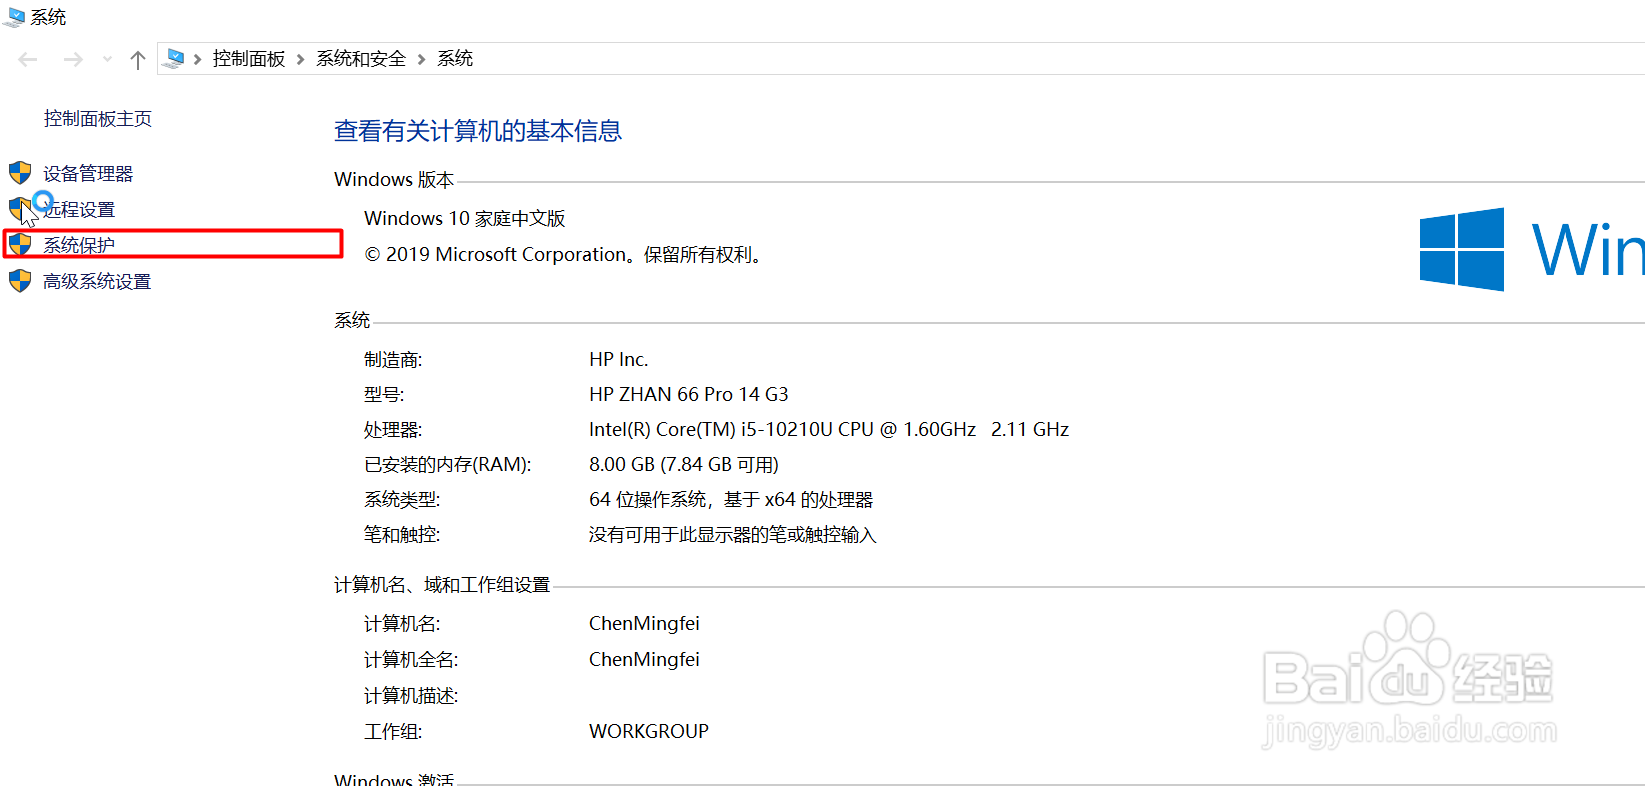
Task: Click the shield icon beside 系统保护
Action: (20, 244)
